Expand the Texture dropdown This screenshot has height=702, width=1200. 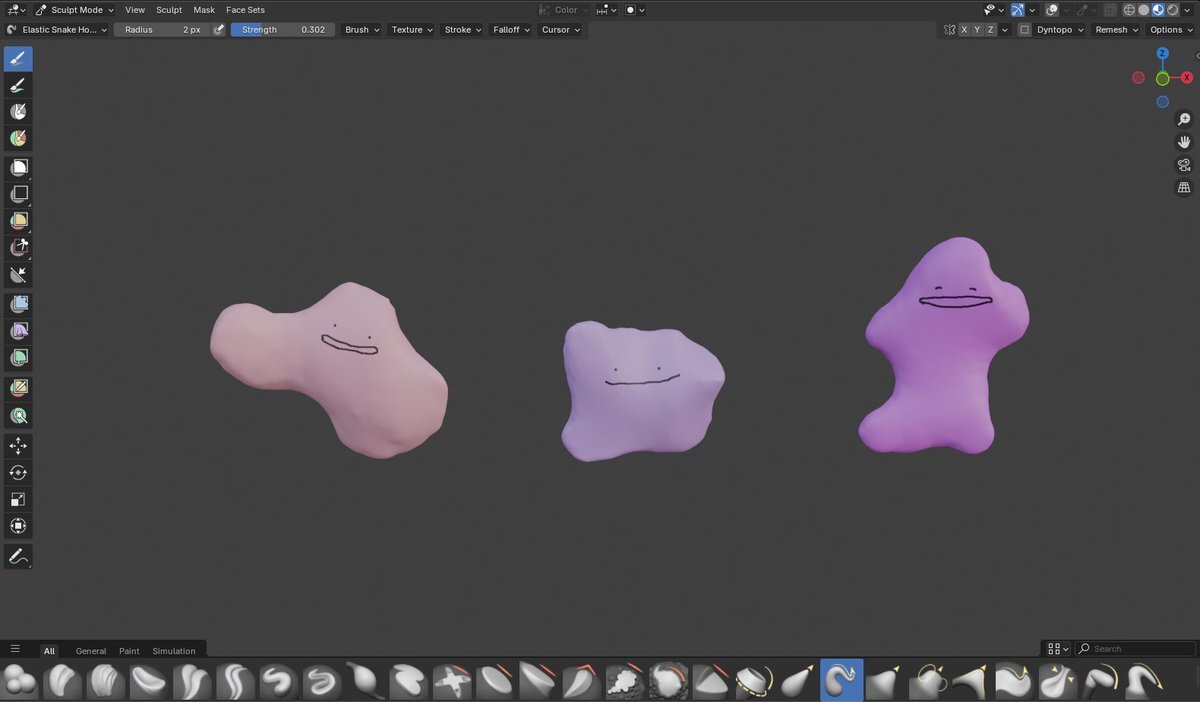point(412,30)
